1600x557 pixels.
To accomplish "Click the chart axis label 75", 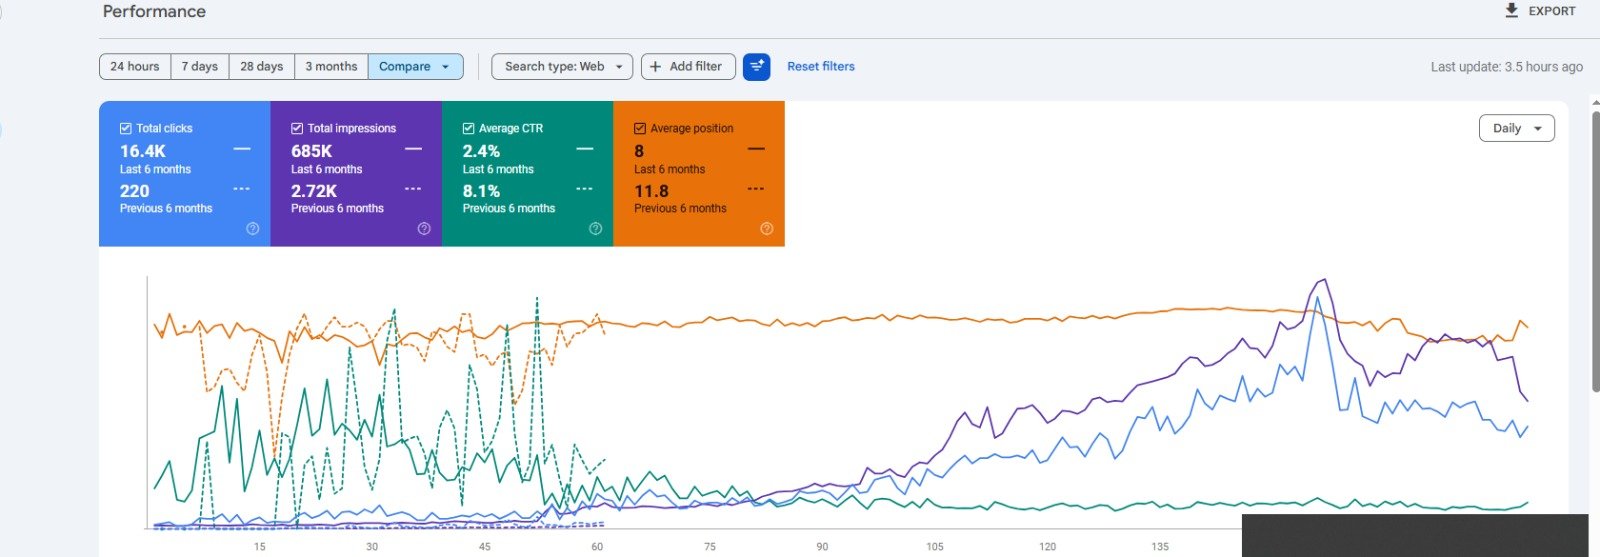I will 710,547.
